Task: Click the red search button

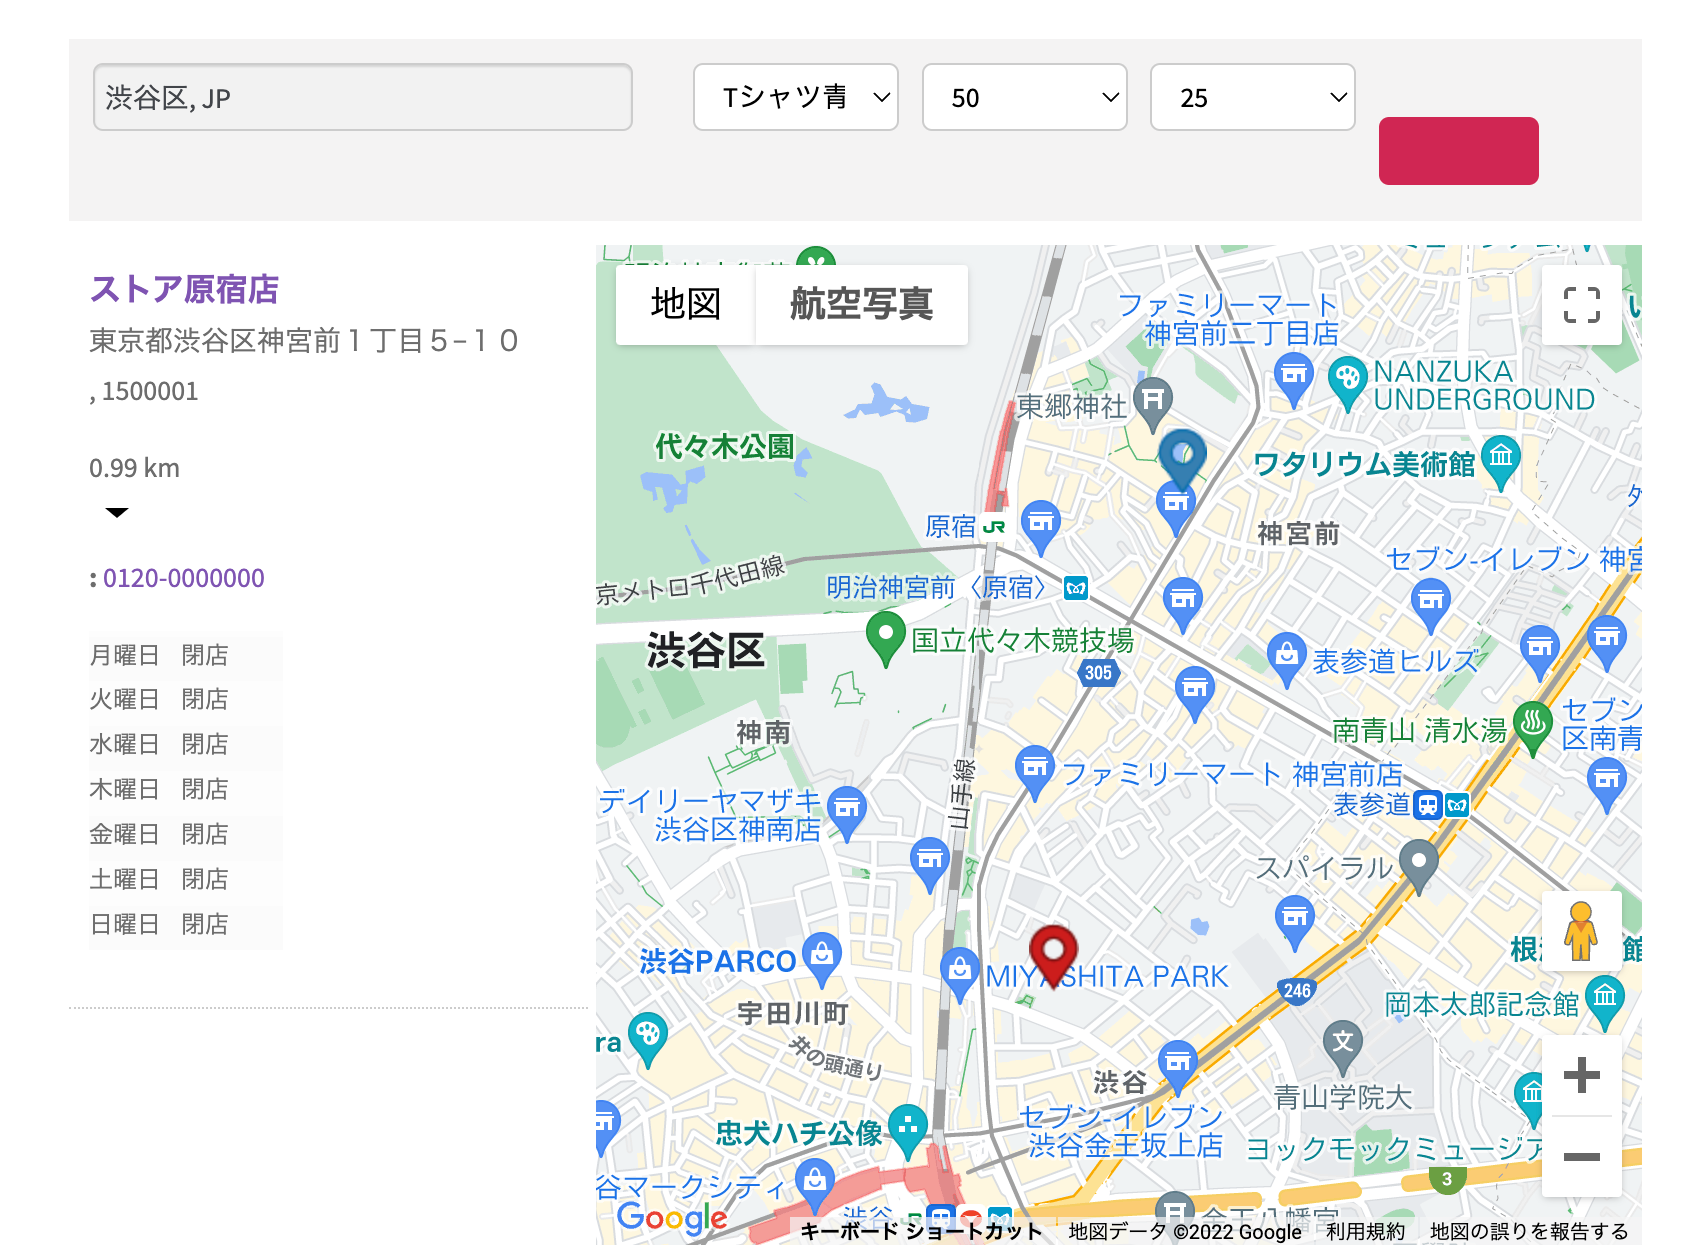Action: (x=1459, y=151)
